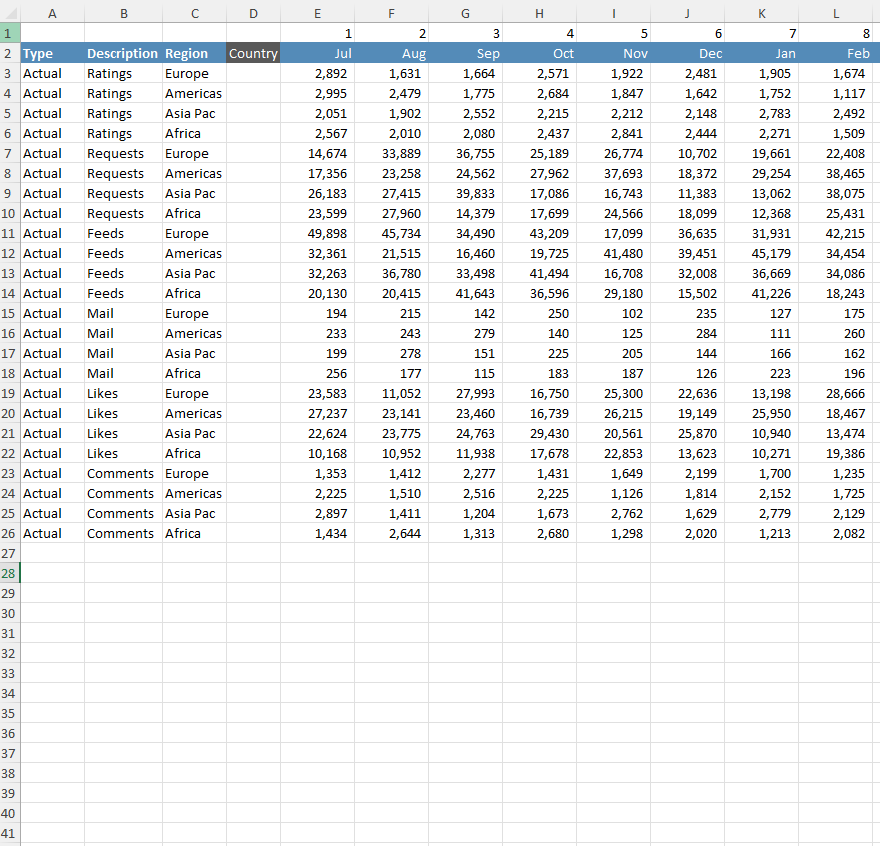Click Europe region in row 11

pyautogui.click(x=194, y=234)
